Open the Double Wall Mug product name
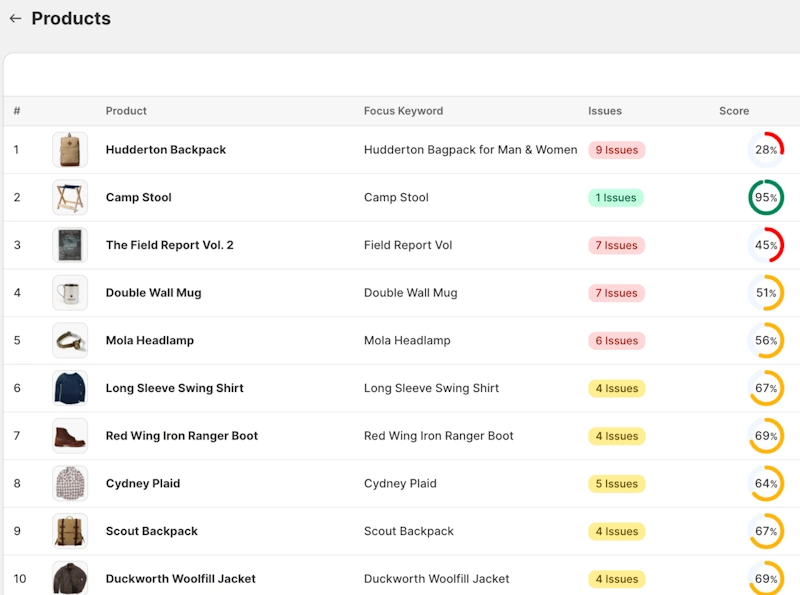Image resolution: width=800 pixels, height=595 pixels. (x=154, y=293)
